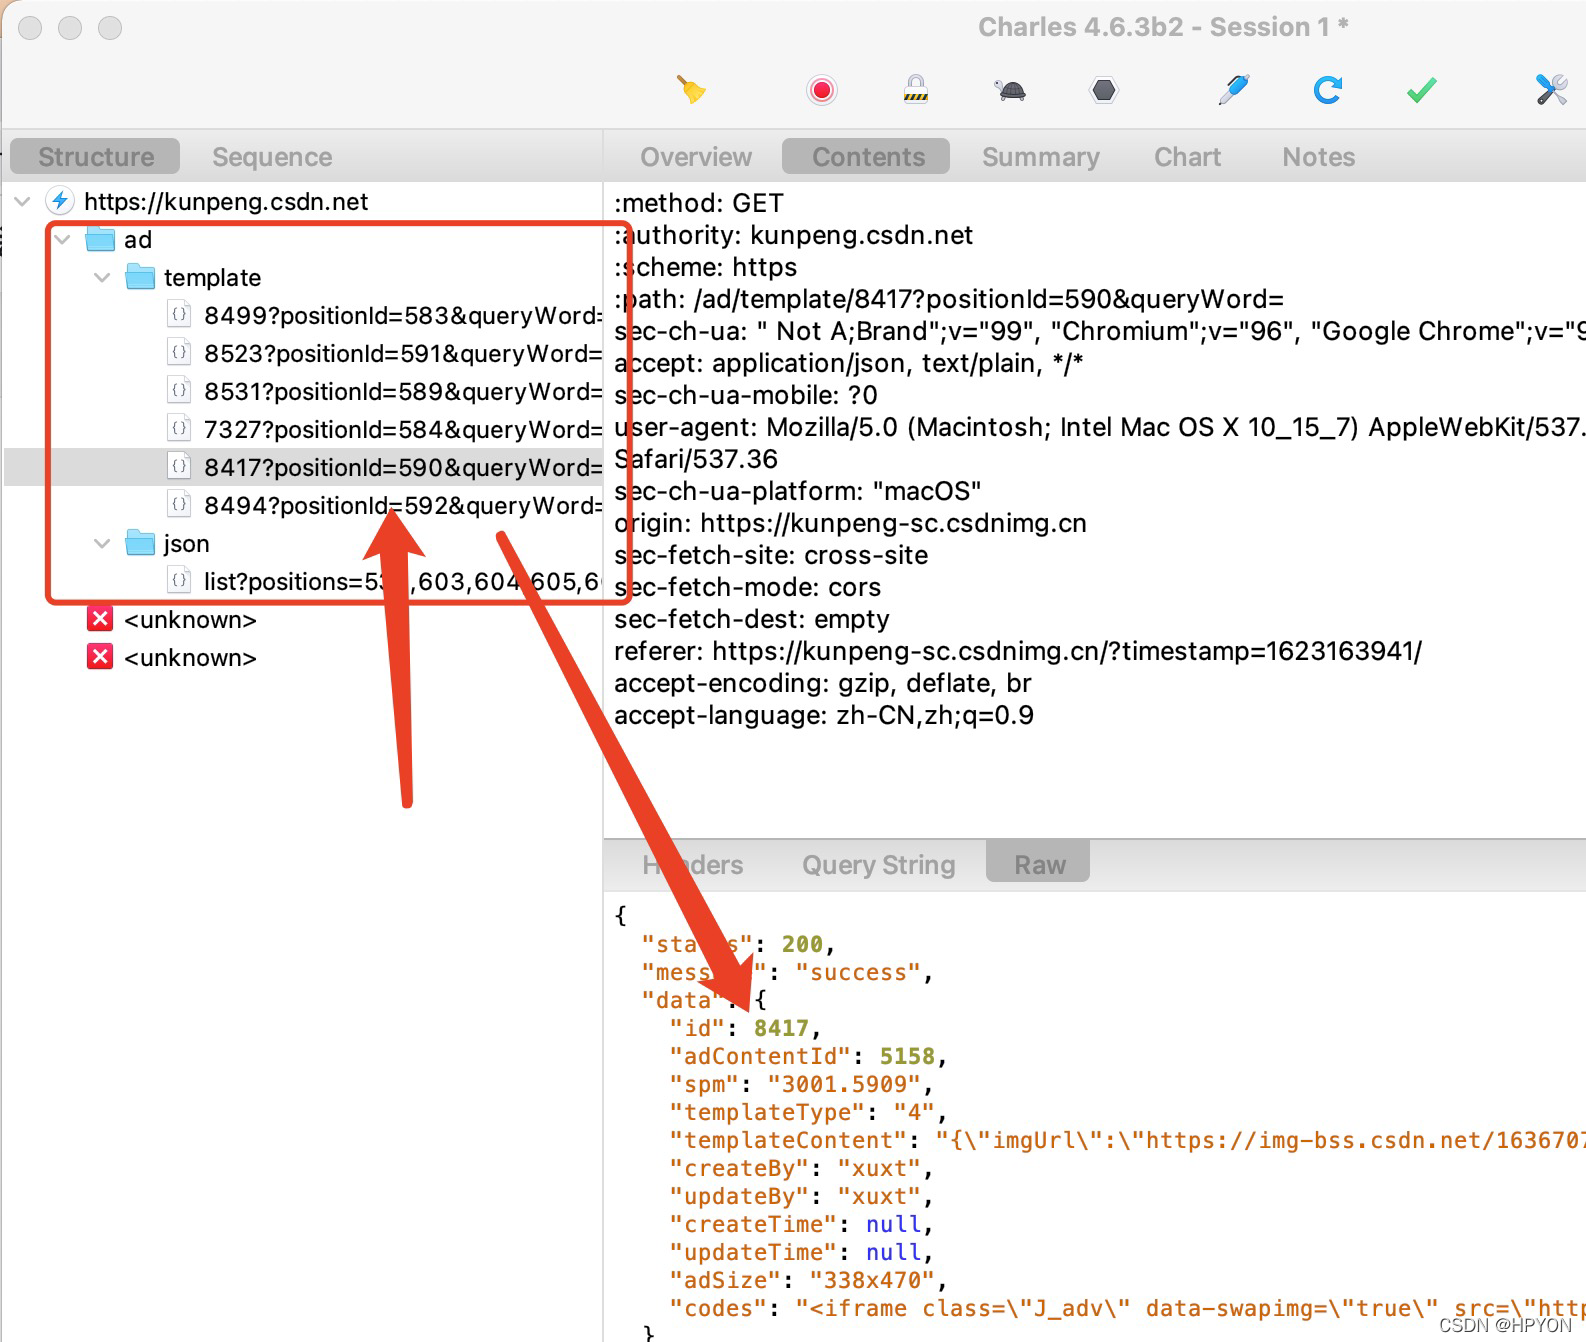Collapse the template folder chevron

tap(102, 278)
